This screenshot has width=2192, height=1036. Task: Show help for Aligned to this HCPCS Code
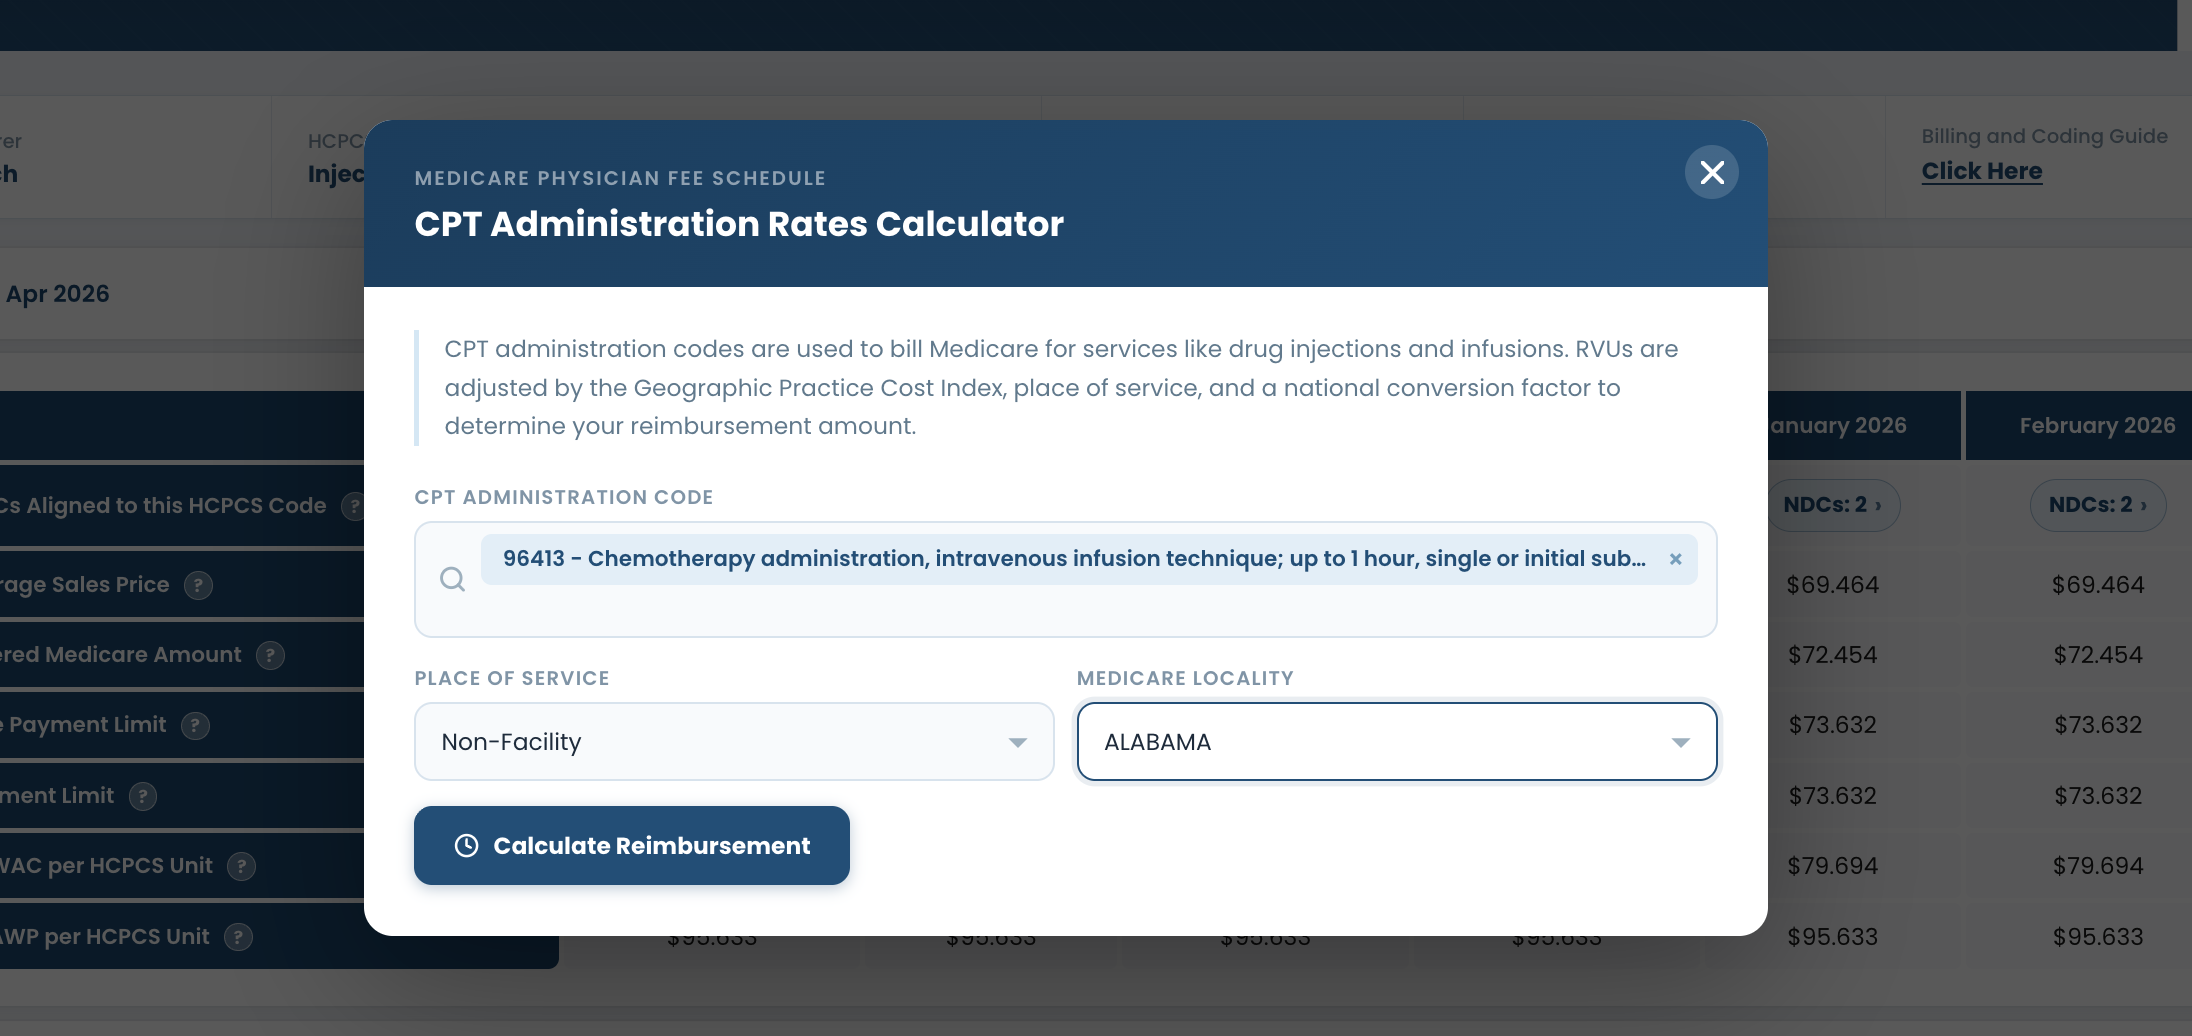(353, 506)
